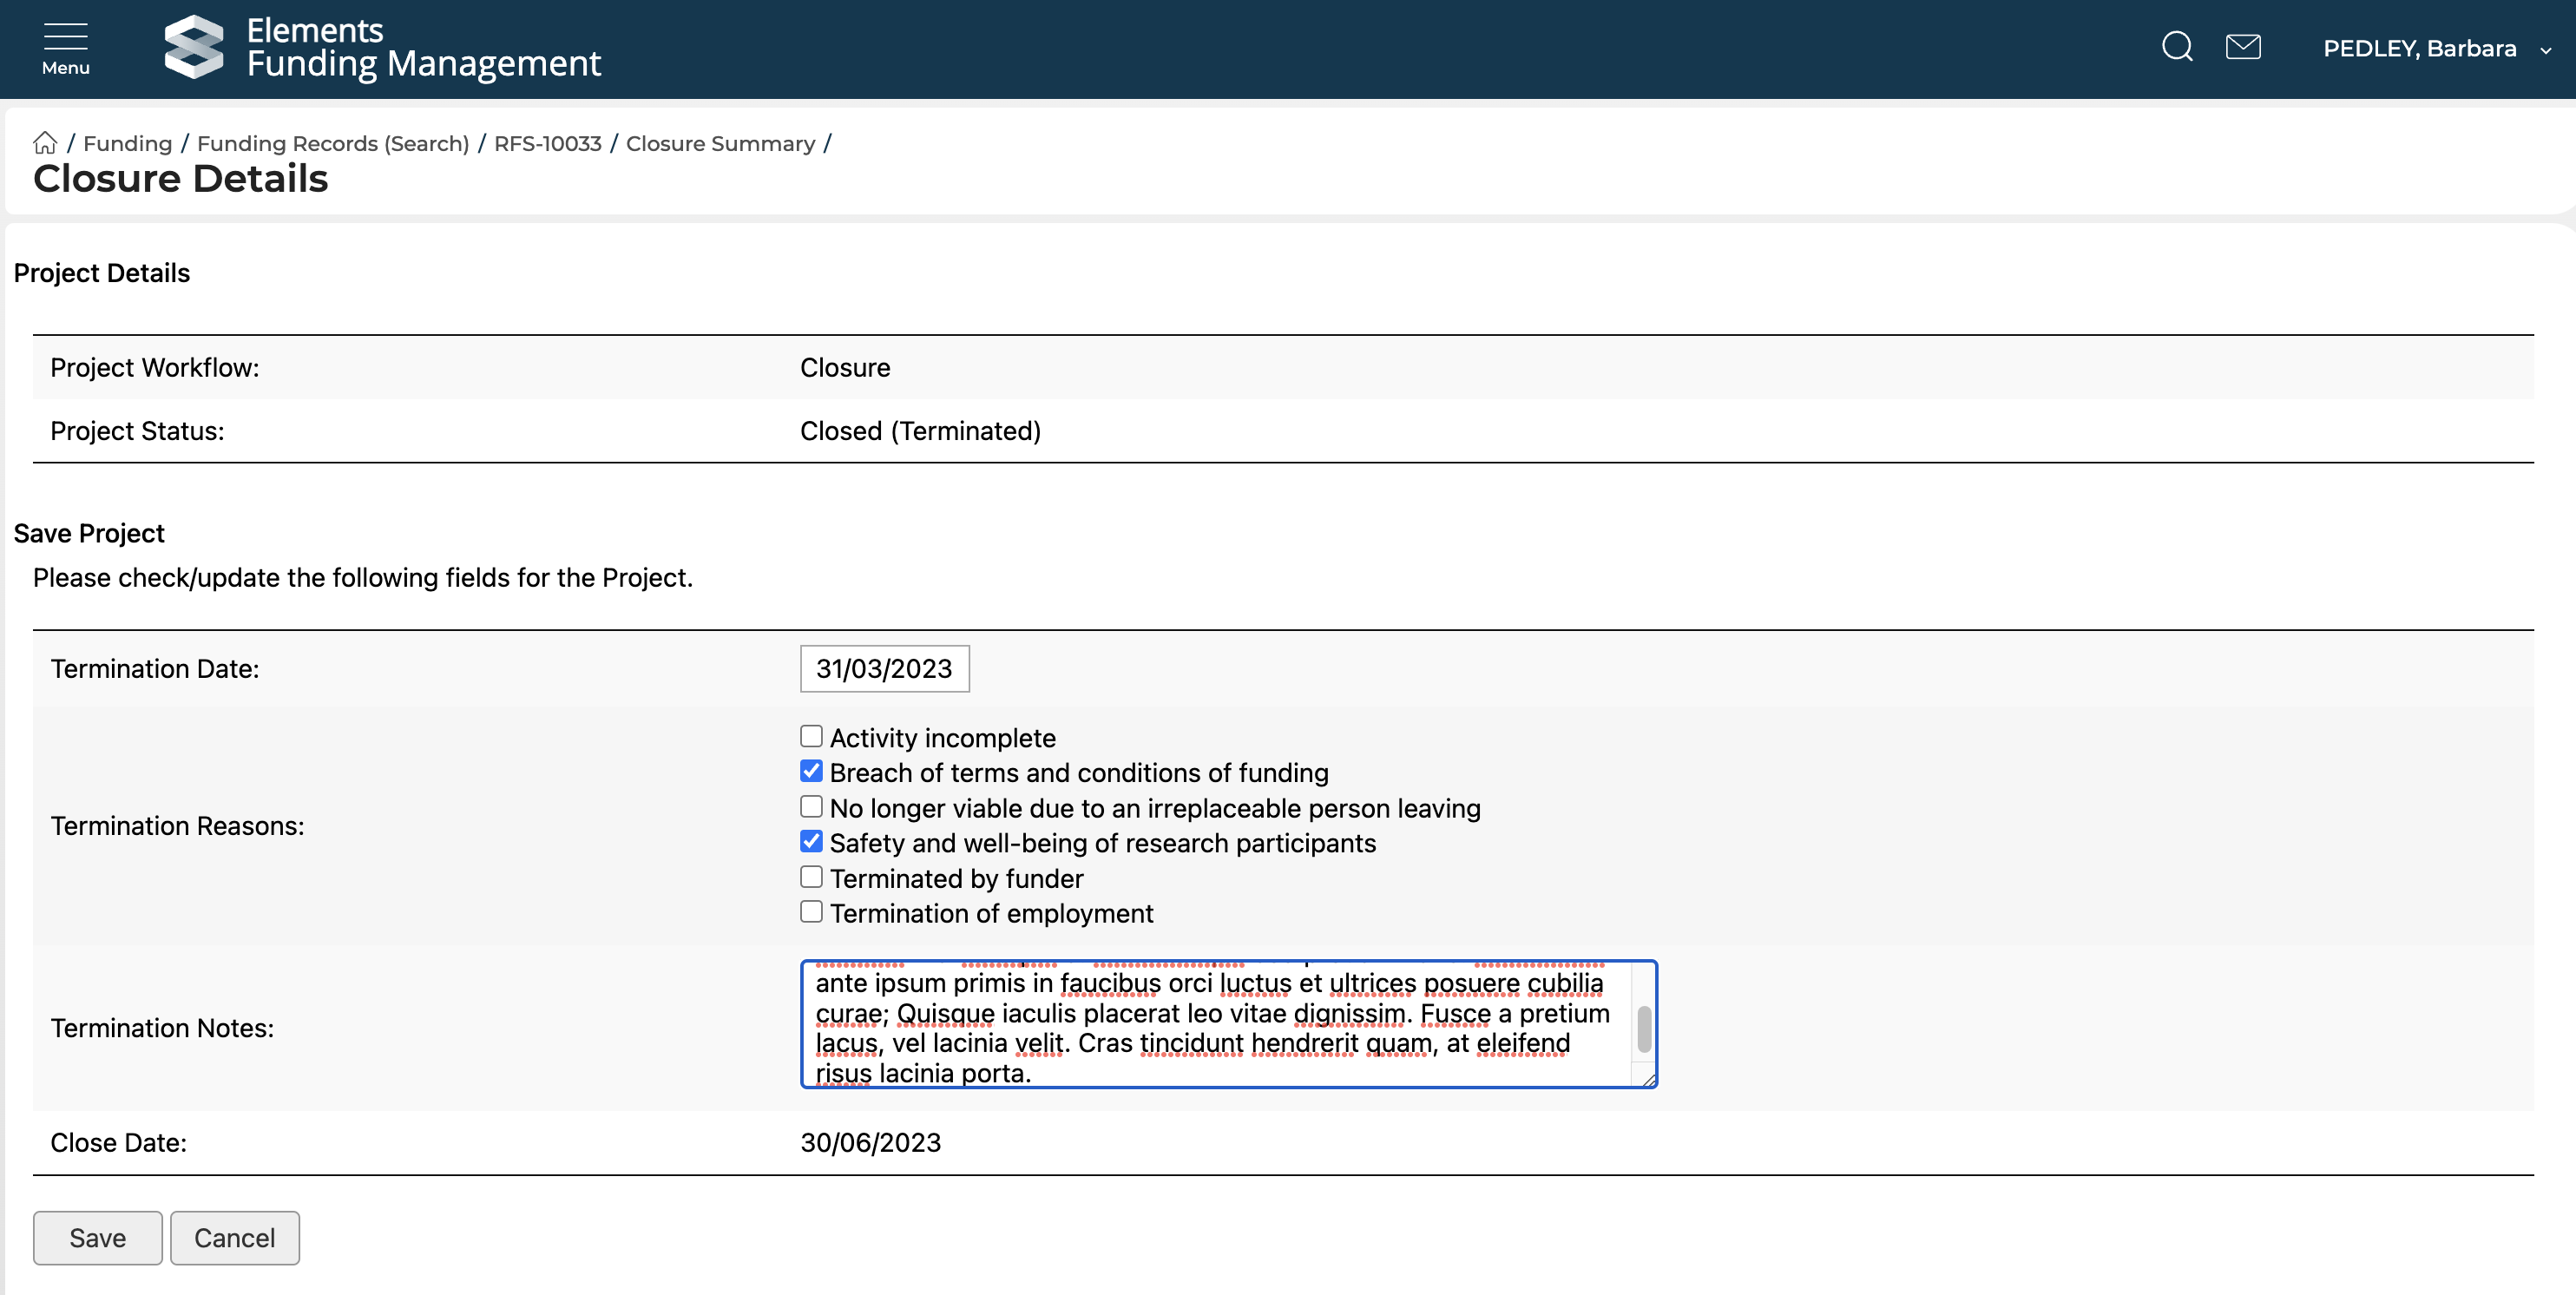Viewport: 2576px width, 1295px height.
Task: Go to Funding breadcrumb link
Action: 127,143
